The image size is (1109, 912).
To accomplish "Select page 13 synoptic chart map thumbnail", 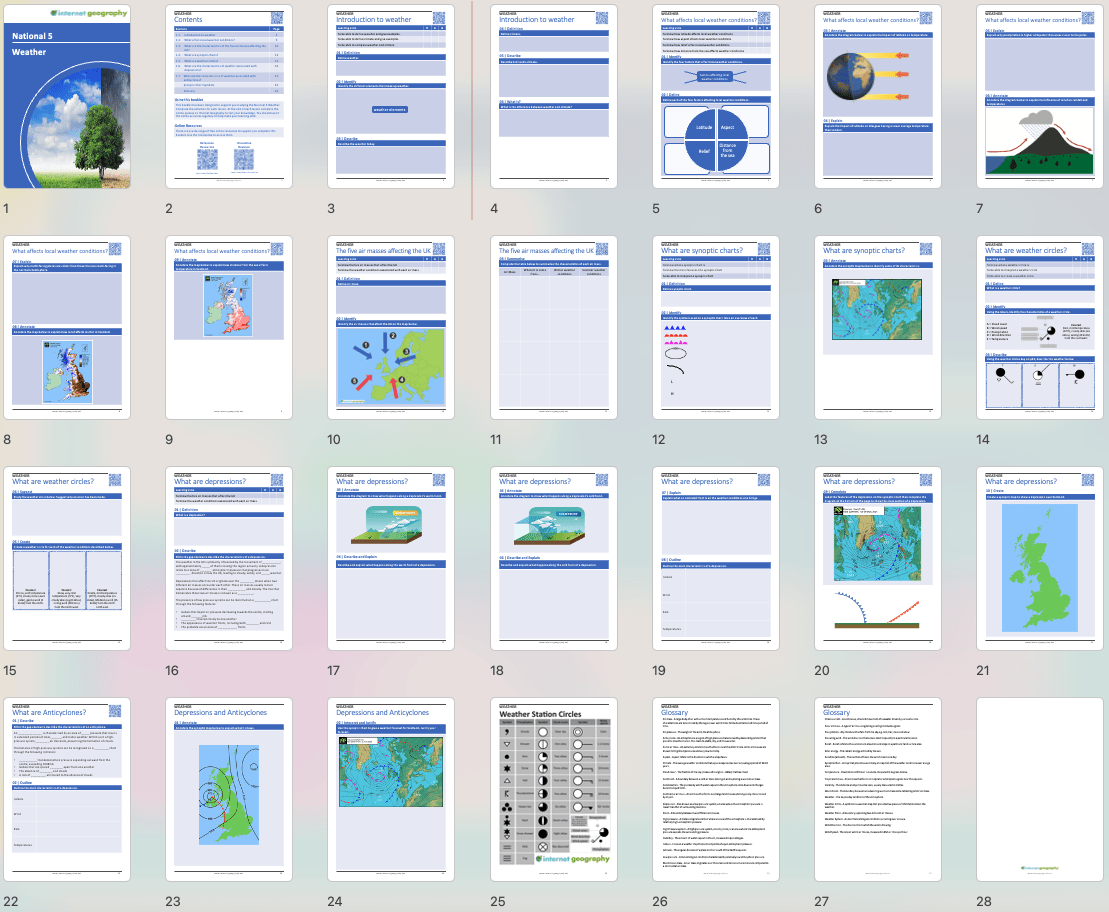I will pos(877,326).
